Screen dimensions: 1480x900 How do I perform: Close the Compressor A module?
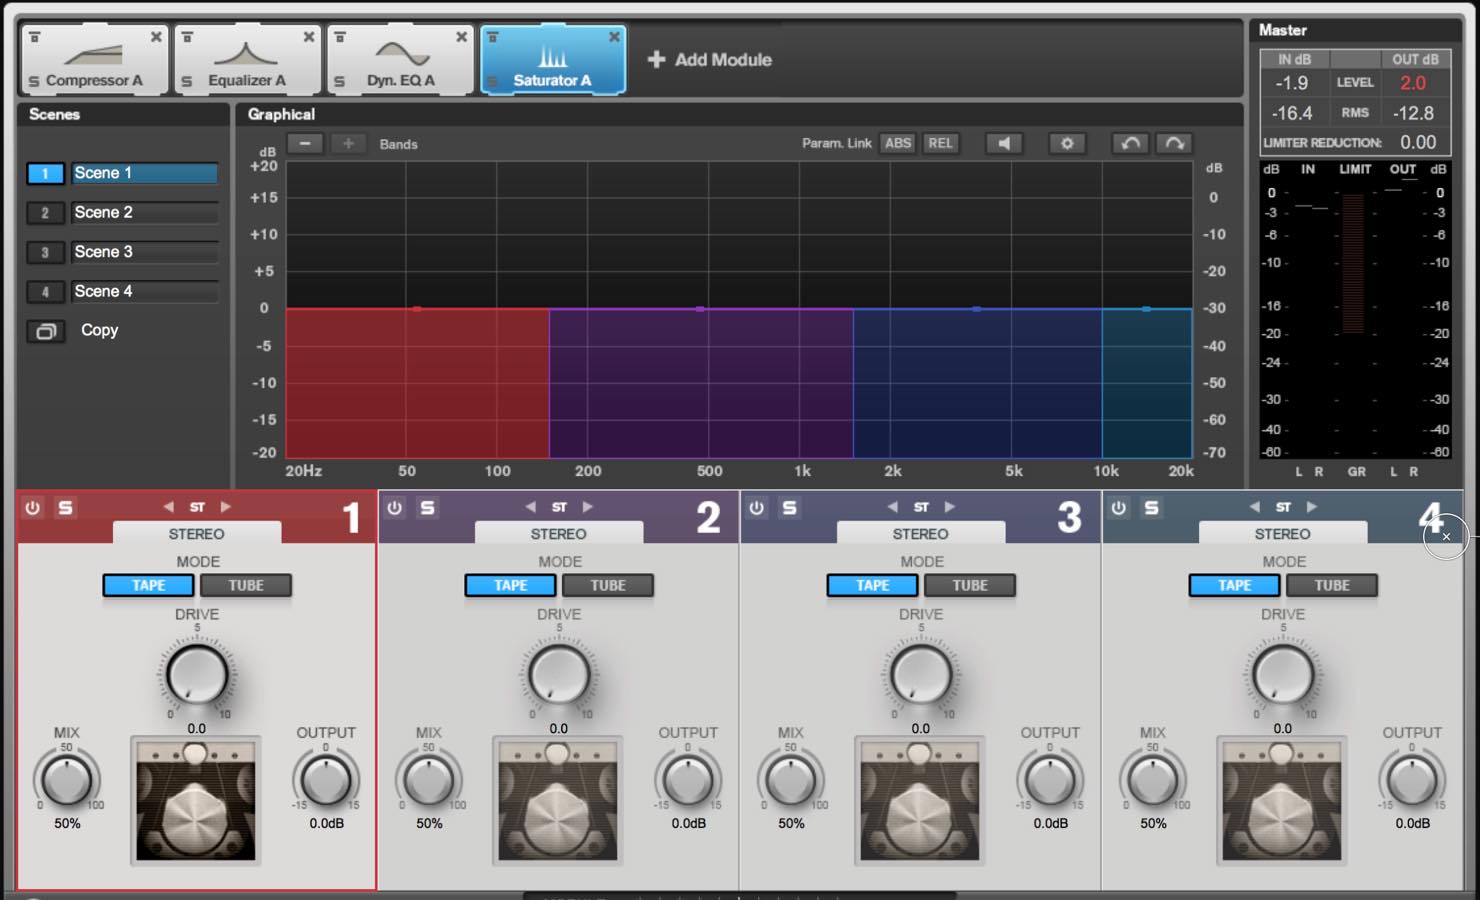(156, 37)
